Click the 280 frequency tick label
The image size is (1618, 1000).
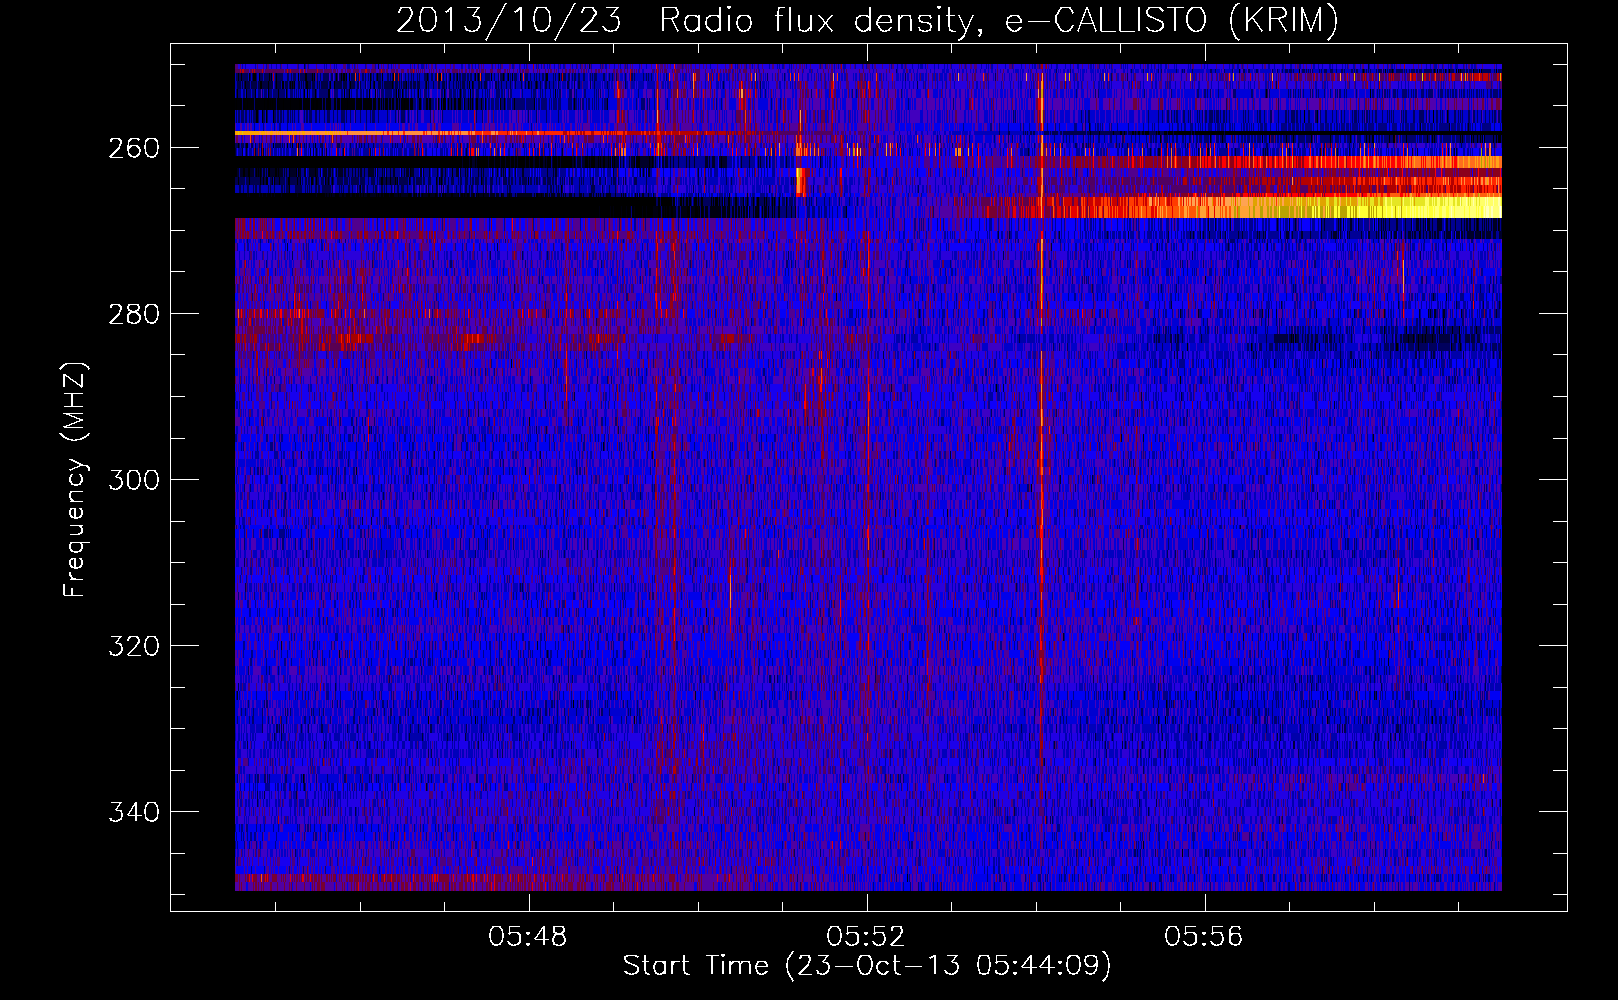(x=134, y=314)
